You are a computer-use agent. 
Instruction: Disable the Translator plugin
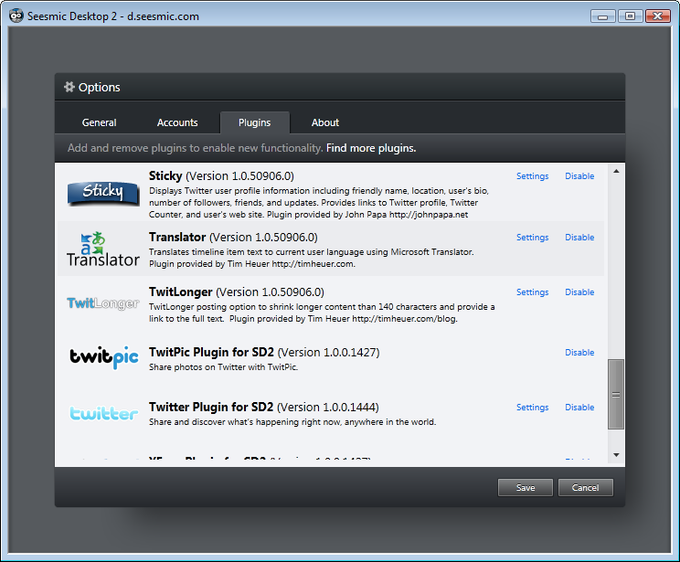[x=579, y=237]
